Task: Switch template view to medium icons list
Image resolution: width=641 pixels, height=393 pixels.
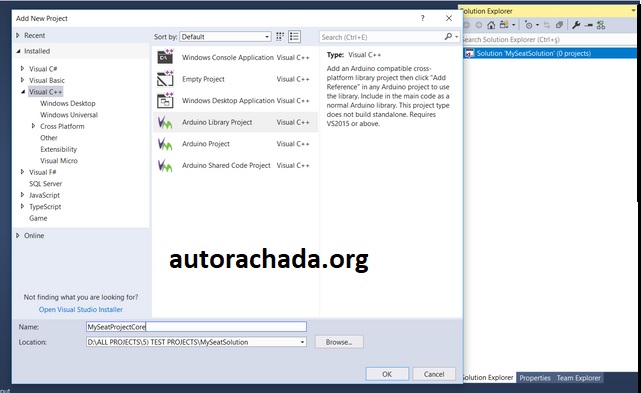Action: pyautogui.click(x=294, y=37)
